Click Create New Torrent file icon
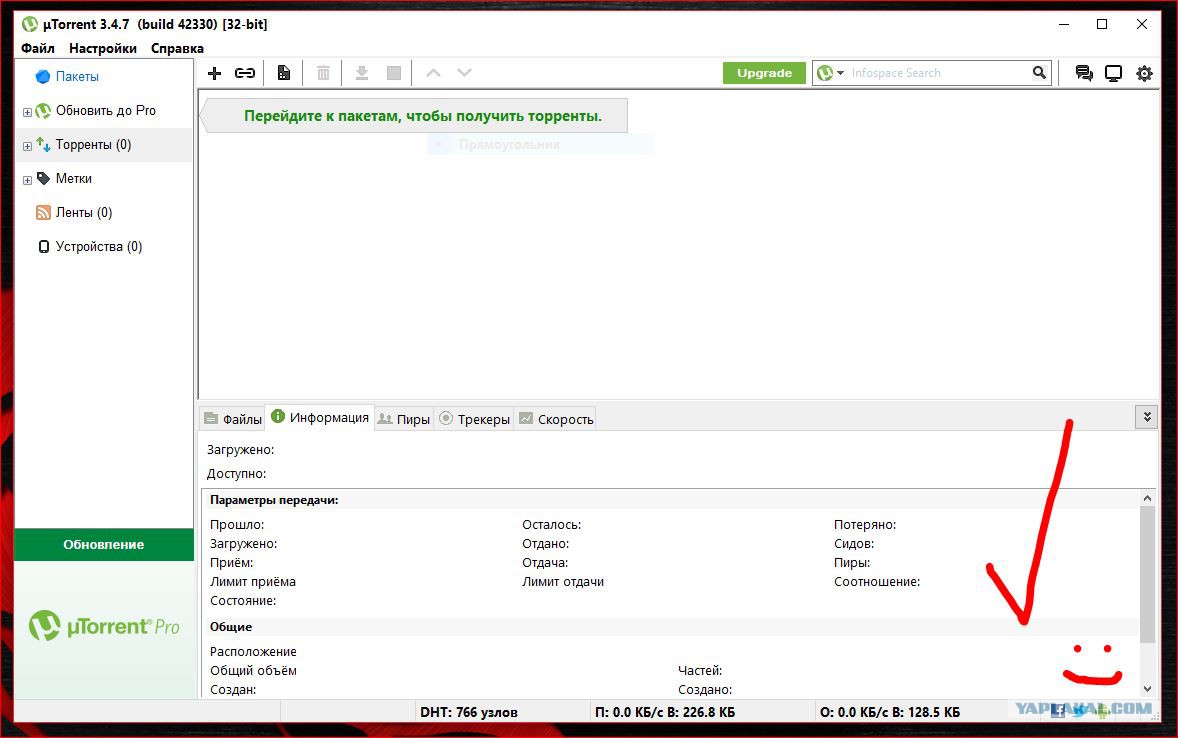This screenshot has height=738, width=1178. [x=283, y=73]
